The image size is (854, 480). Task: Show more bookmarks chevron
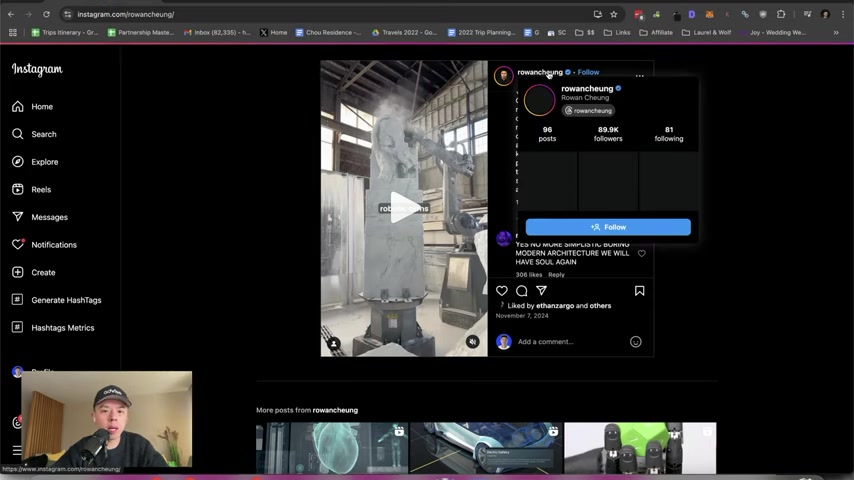836,33
